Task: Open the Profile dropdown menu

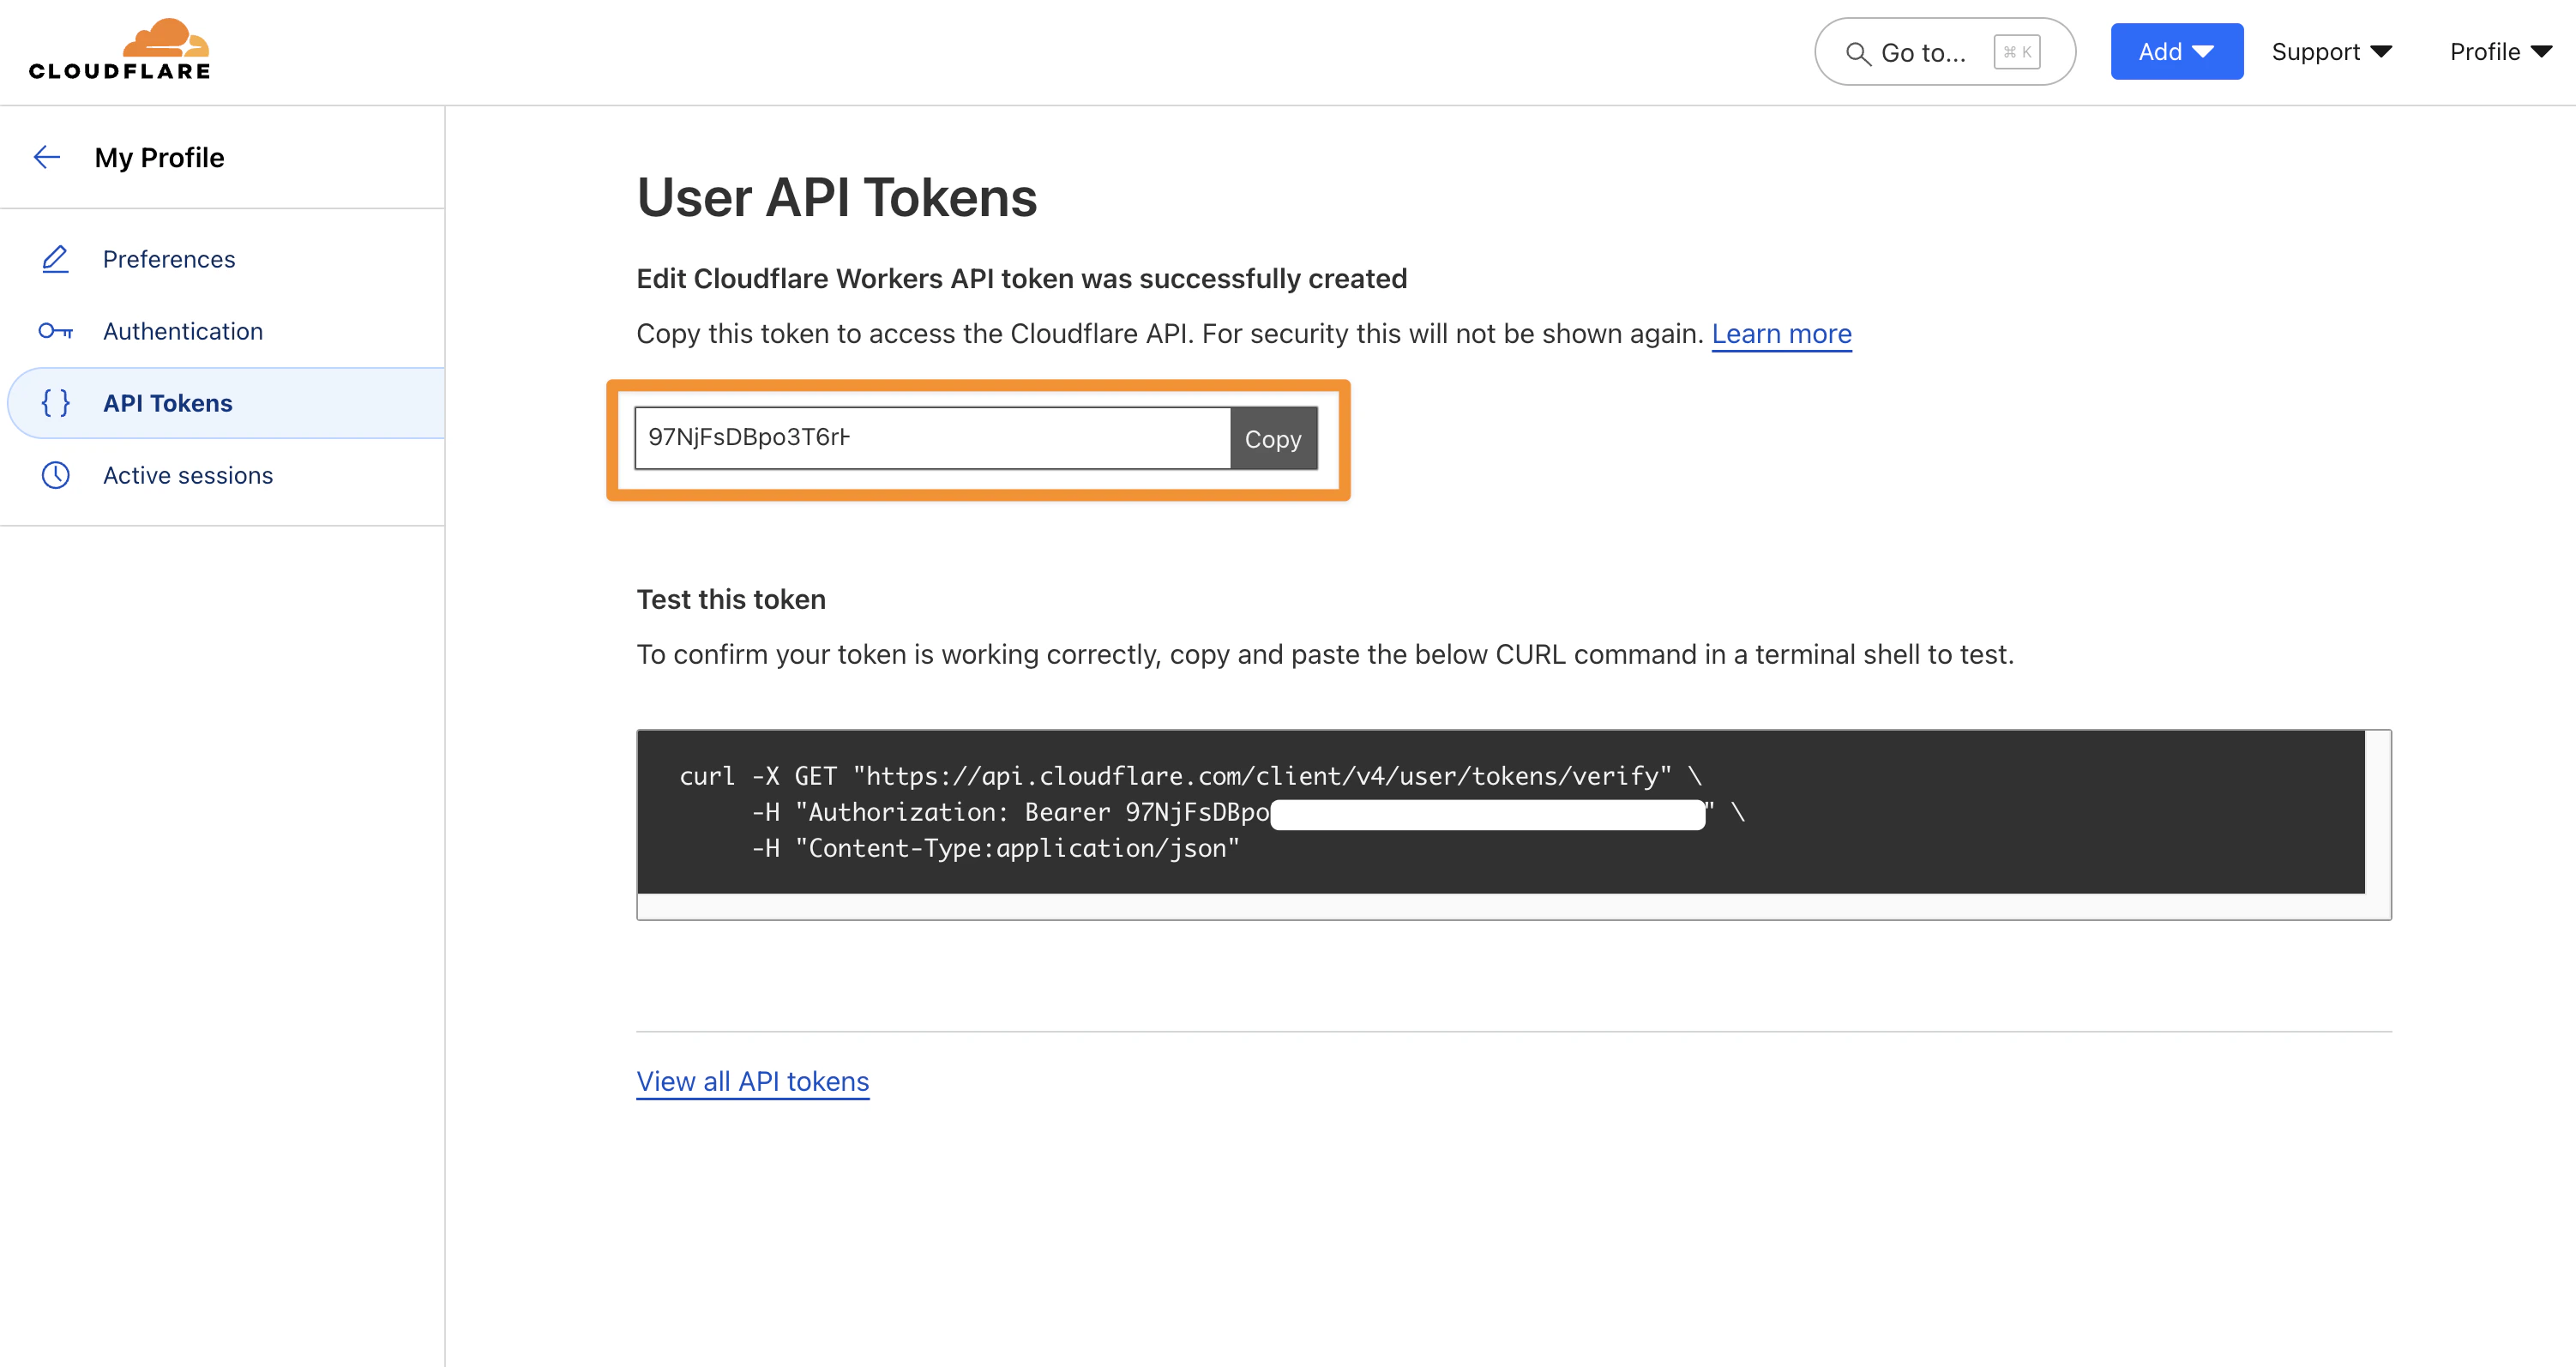Action: coord(2500,52)
